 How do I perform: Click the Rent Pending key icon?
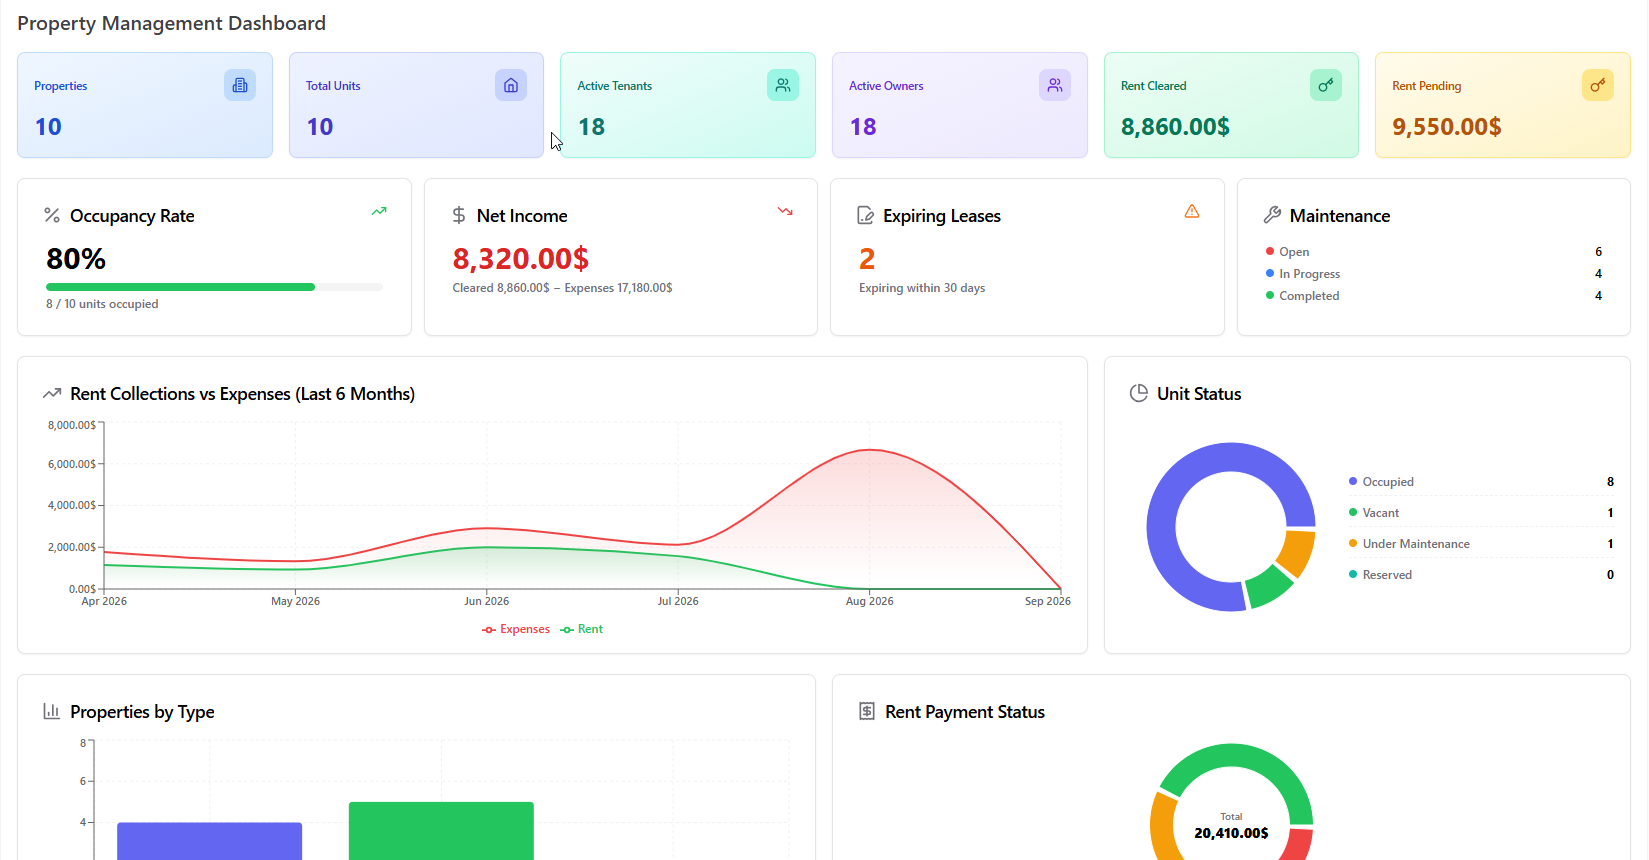coord(1598,85)
